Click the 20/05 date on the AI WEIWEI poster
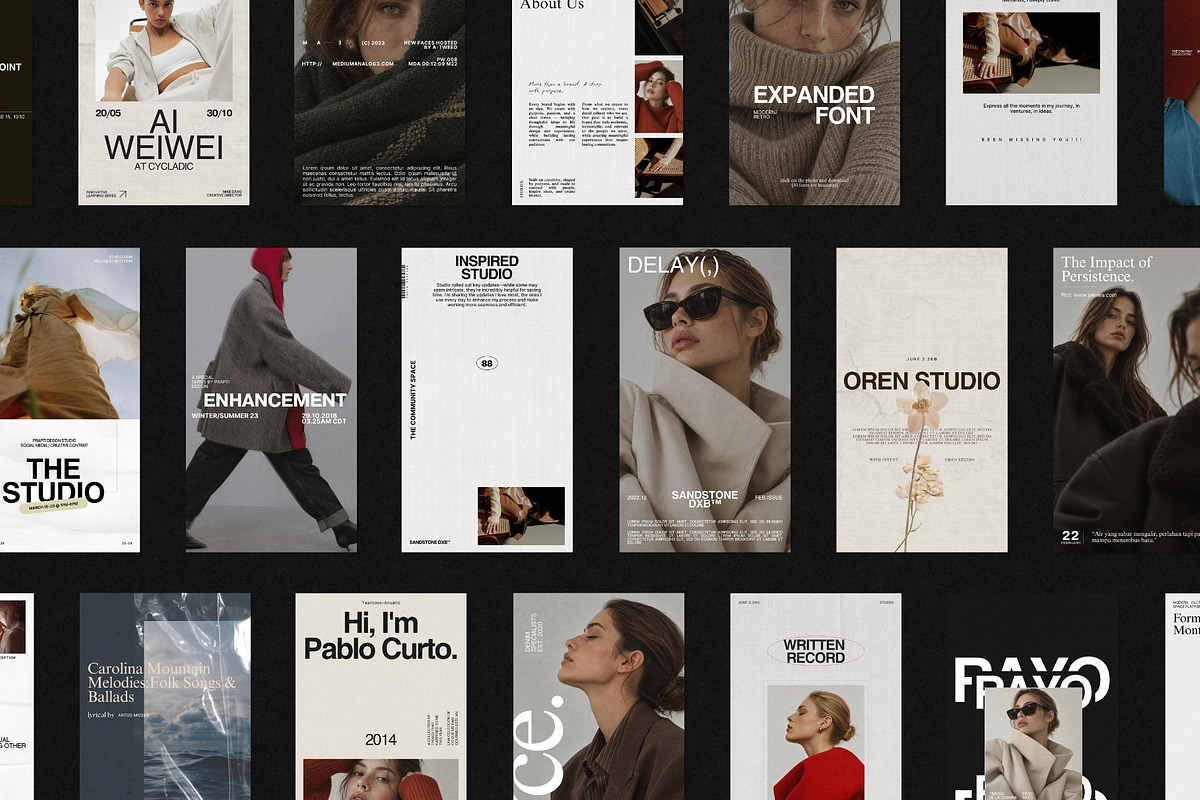The image size is (1200, 800). [109, 113]
